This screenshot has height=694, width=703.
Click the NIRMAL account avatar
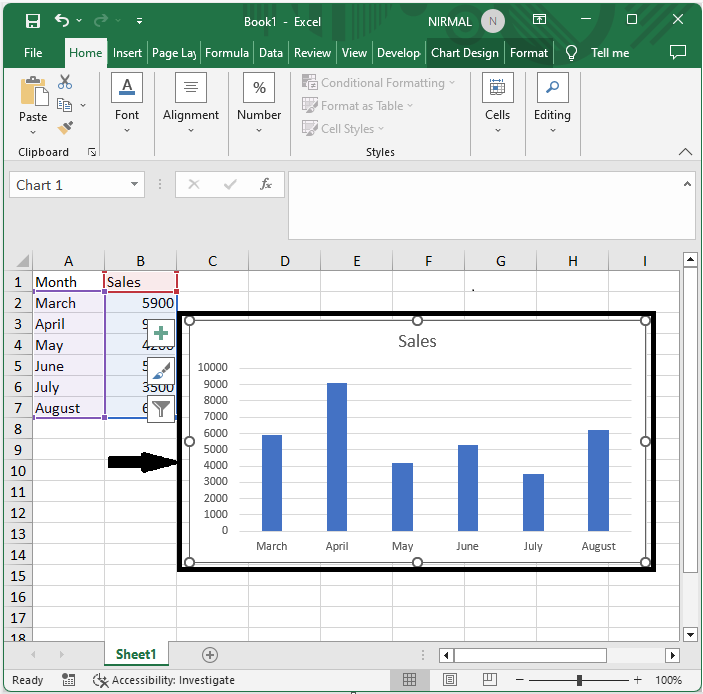coord(492,21)
